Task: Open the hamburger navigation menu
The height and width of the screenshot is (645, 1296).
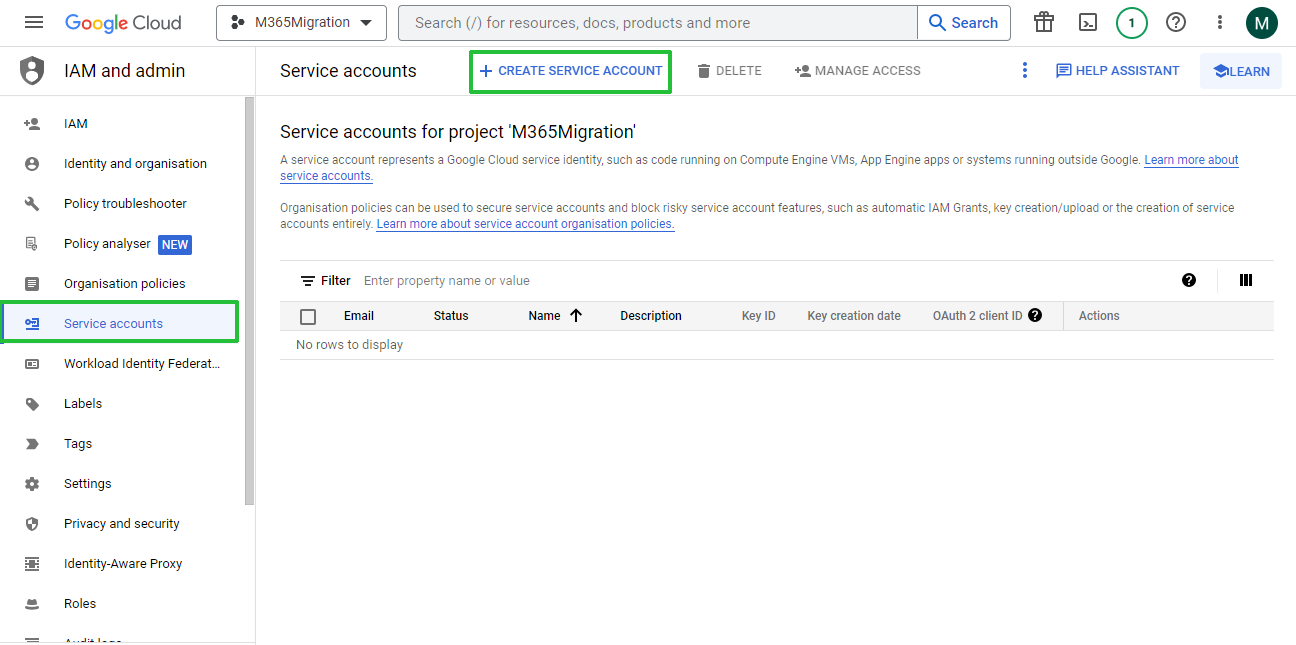Action: (34, 22)
